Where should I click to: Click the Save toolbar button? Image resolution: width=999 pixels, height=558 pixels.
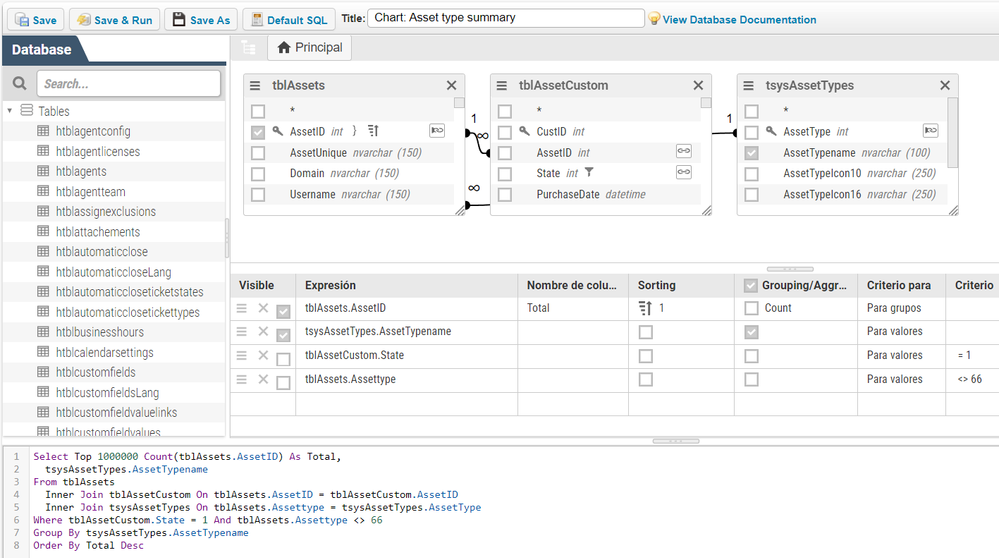point(34,20)
